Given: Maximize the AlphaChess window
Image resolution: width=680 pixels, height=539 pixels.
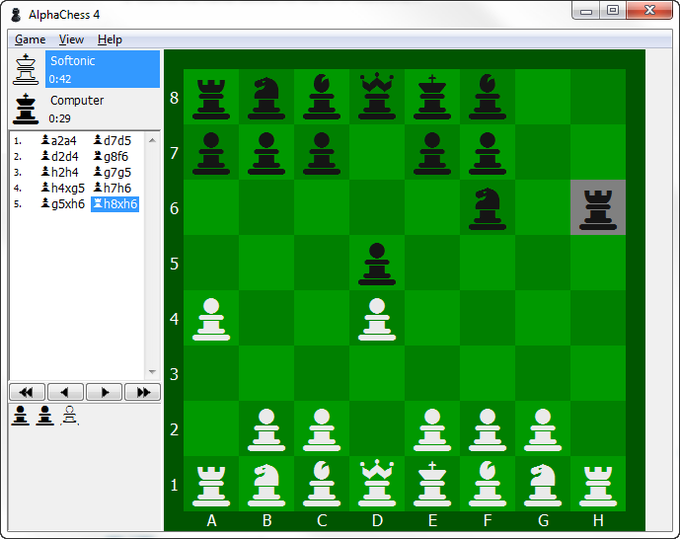Looking at the screenshot, I should click(x=613, y=10).
